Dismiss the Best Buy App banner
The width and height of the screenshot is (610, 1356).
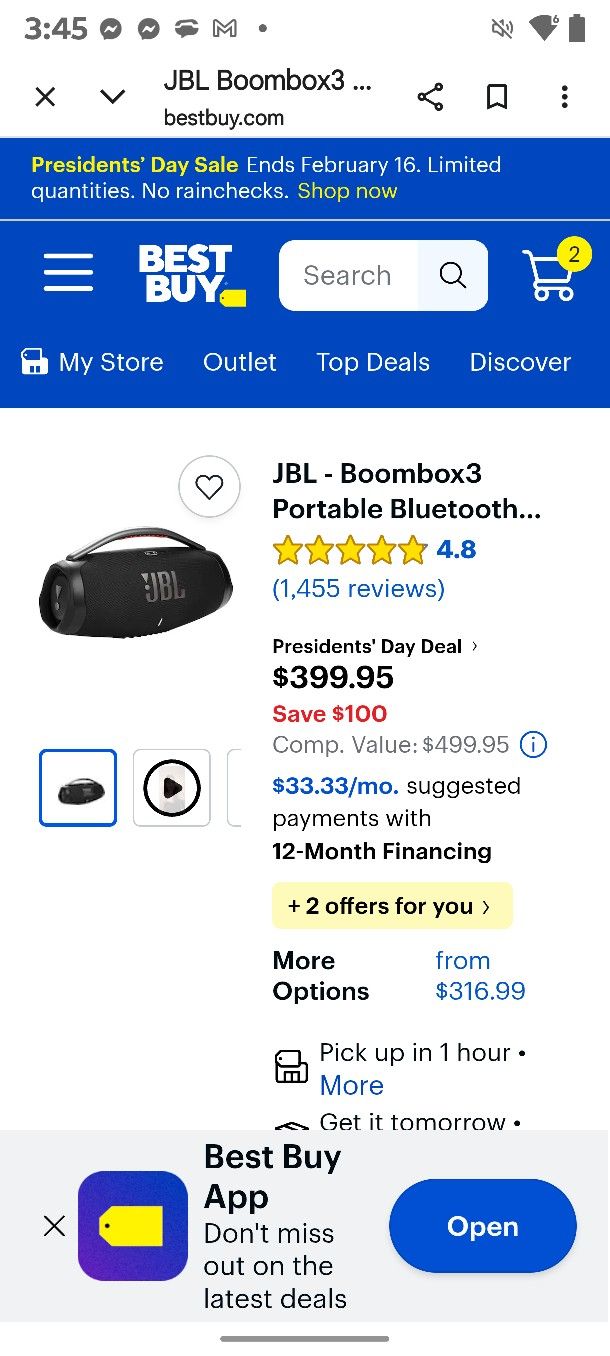(54, 1226)
